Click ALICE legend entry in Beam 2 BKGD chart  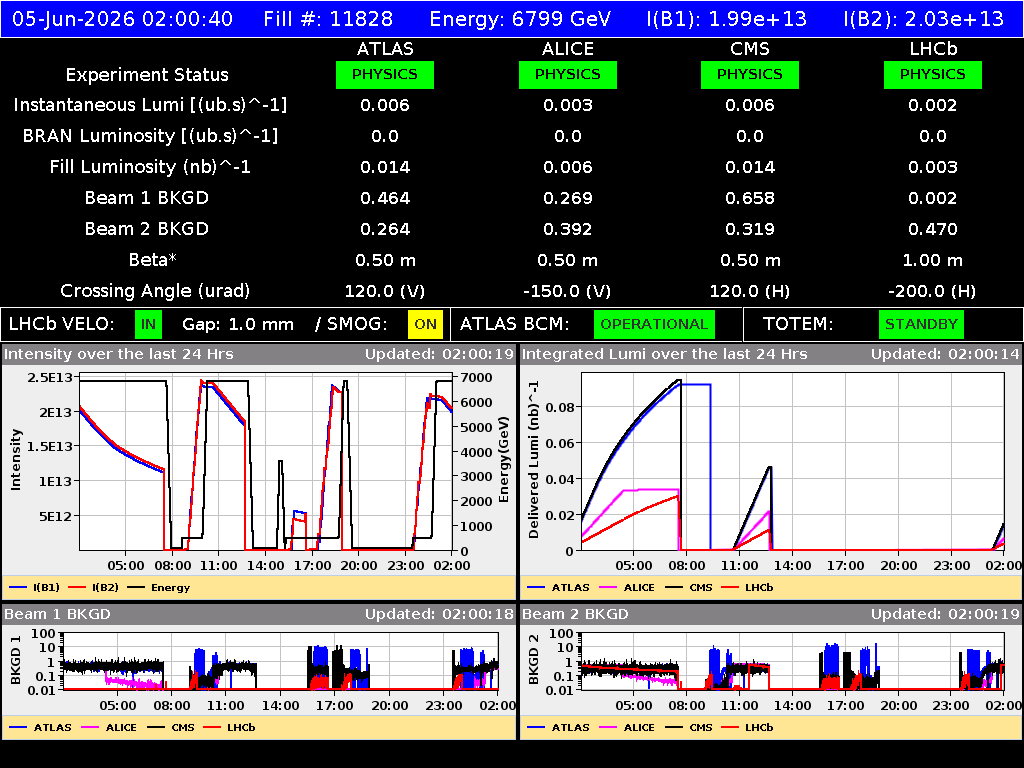627,727
